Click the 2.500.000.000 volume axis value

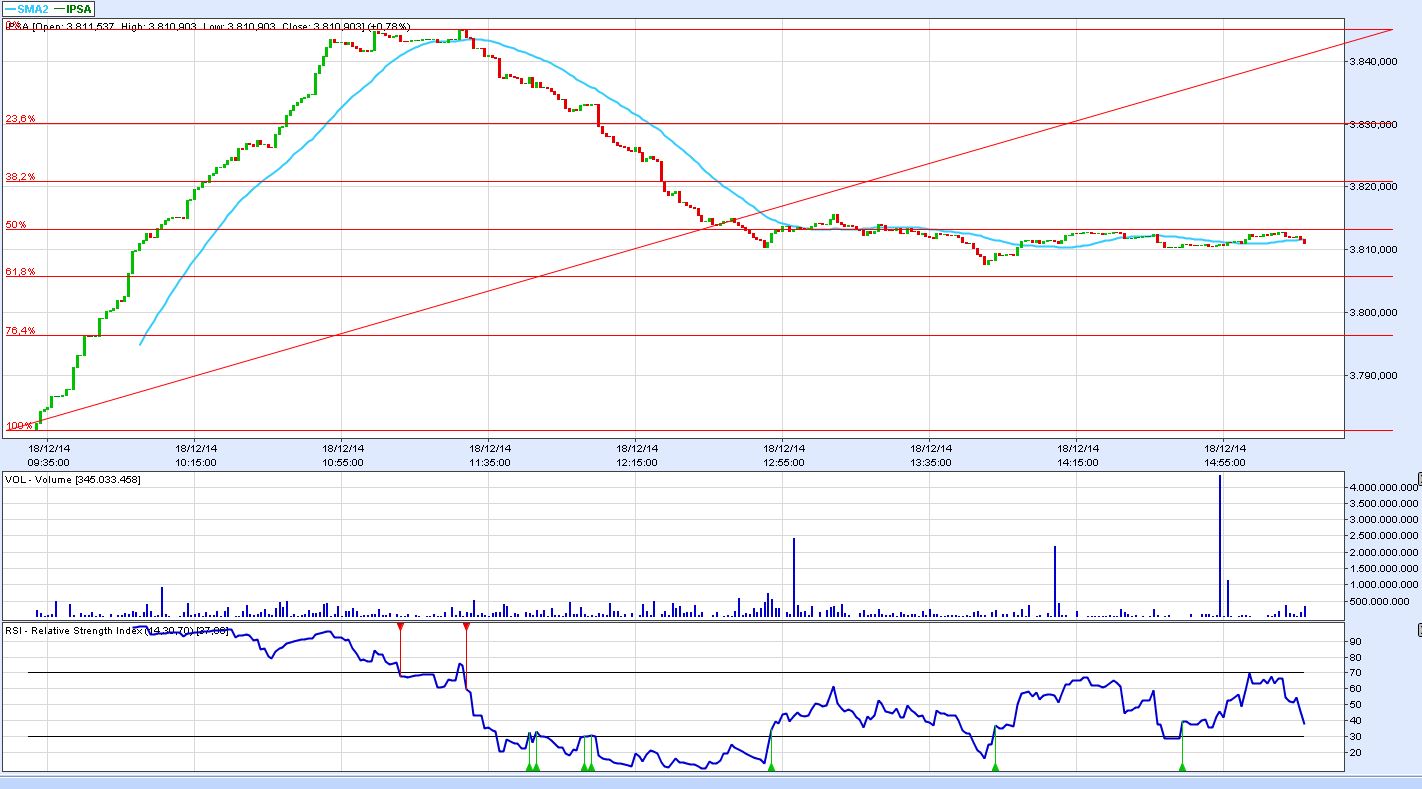coord(1385,536)
